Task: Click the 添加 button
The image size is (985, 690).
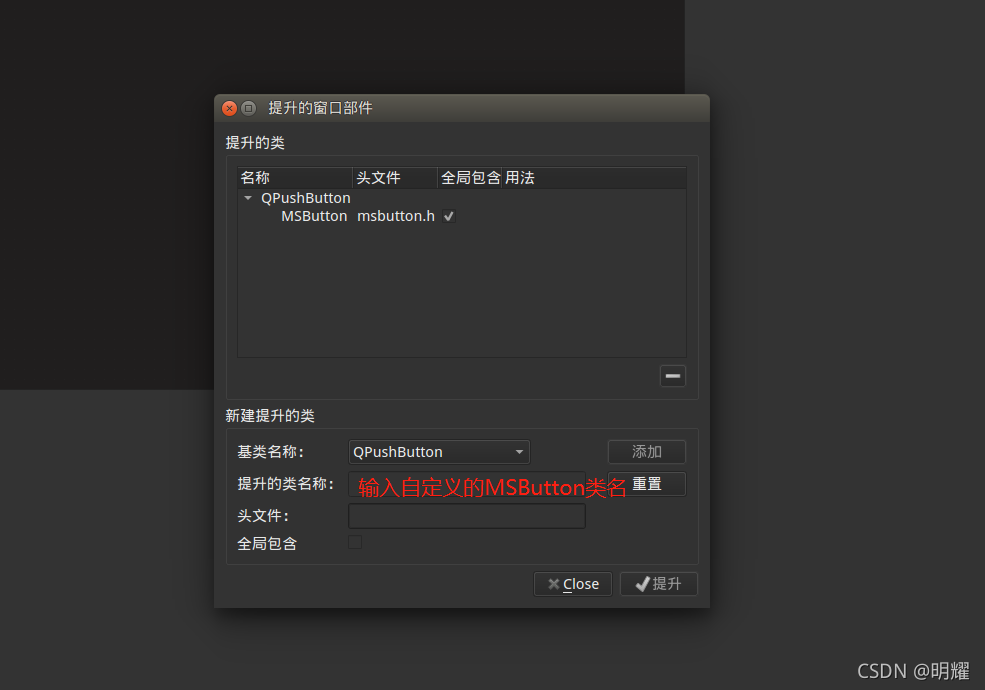Action: (646, 452)
